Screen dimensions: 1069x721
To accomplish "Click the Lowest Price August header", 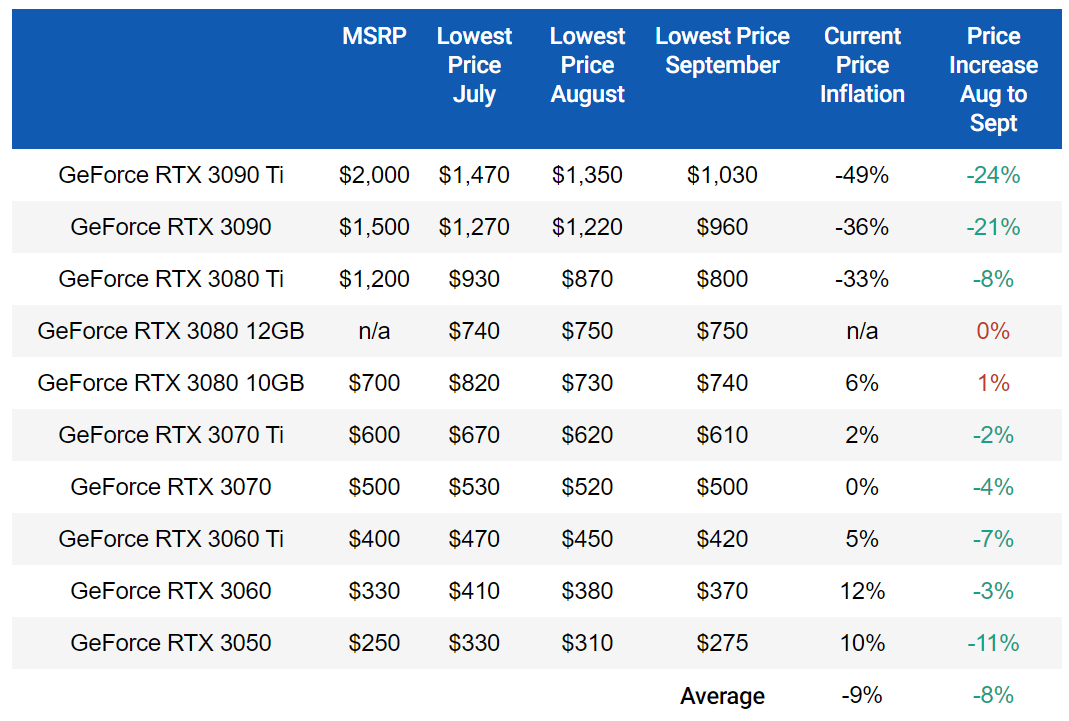I will tap(587, 66).
